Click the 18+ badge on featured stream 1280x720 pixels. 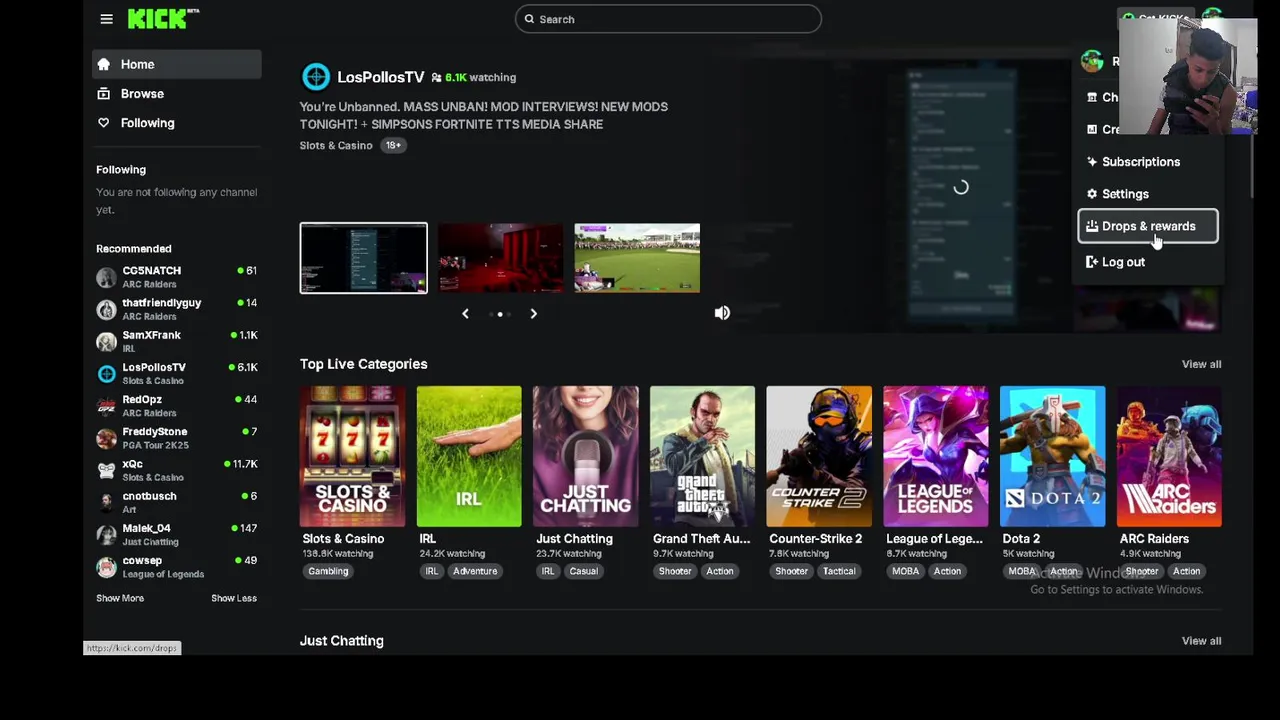[x=393, y=145]
